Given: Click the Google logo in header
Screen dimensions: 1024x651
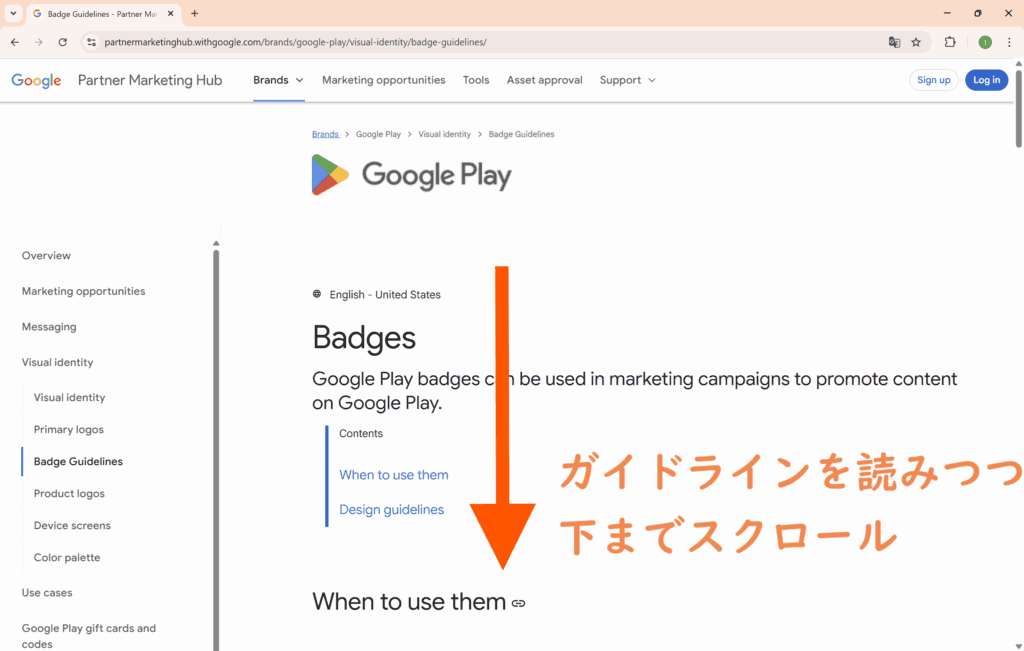Looking at the screenshot, I should 37,80.
